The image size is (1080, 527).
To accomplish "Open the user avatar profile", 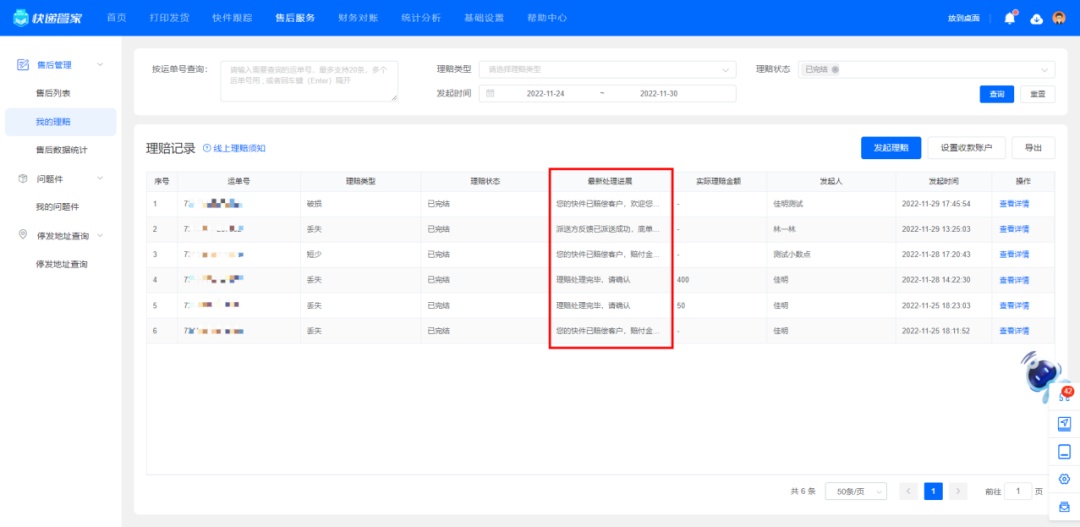I will pyautogui.click(x=1059, y=18).
